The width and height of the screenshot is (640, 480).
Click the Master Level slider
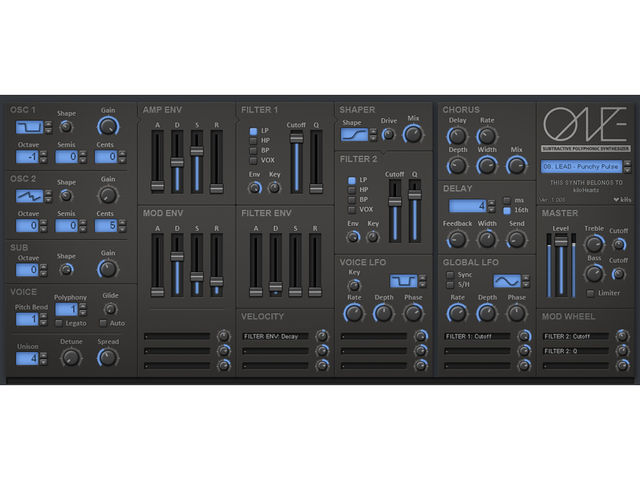pos(561,265)
